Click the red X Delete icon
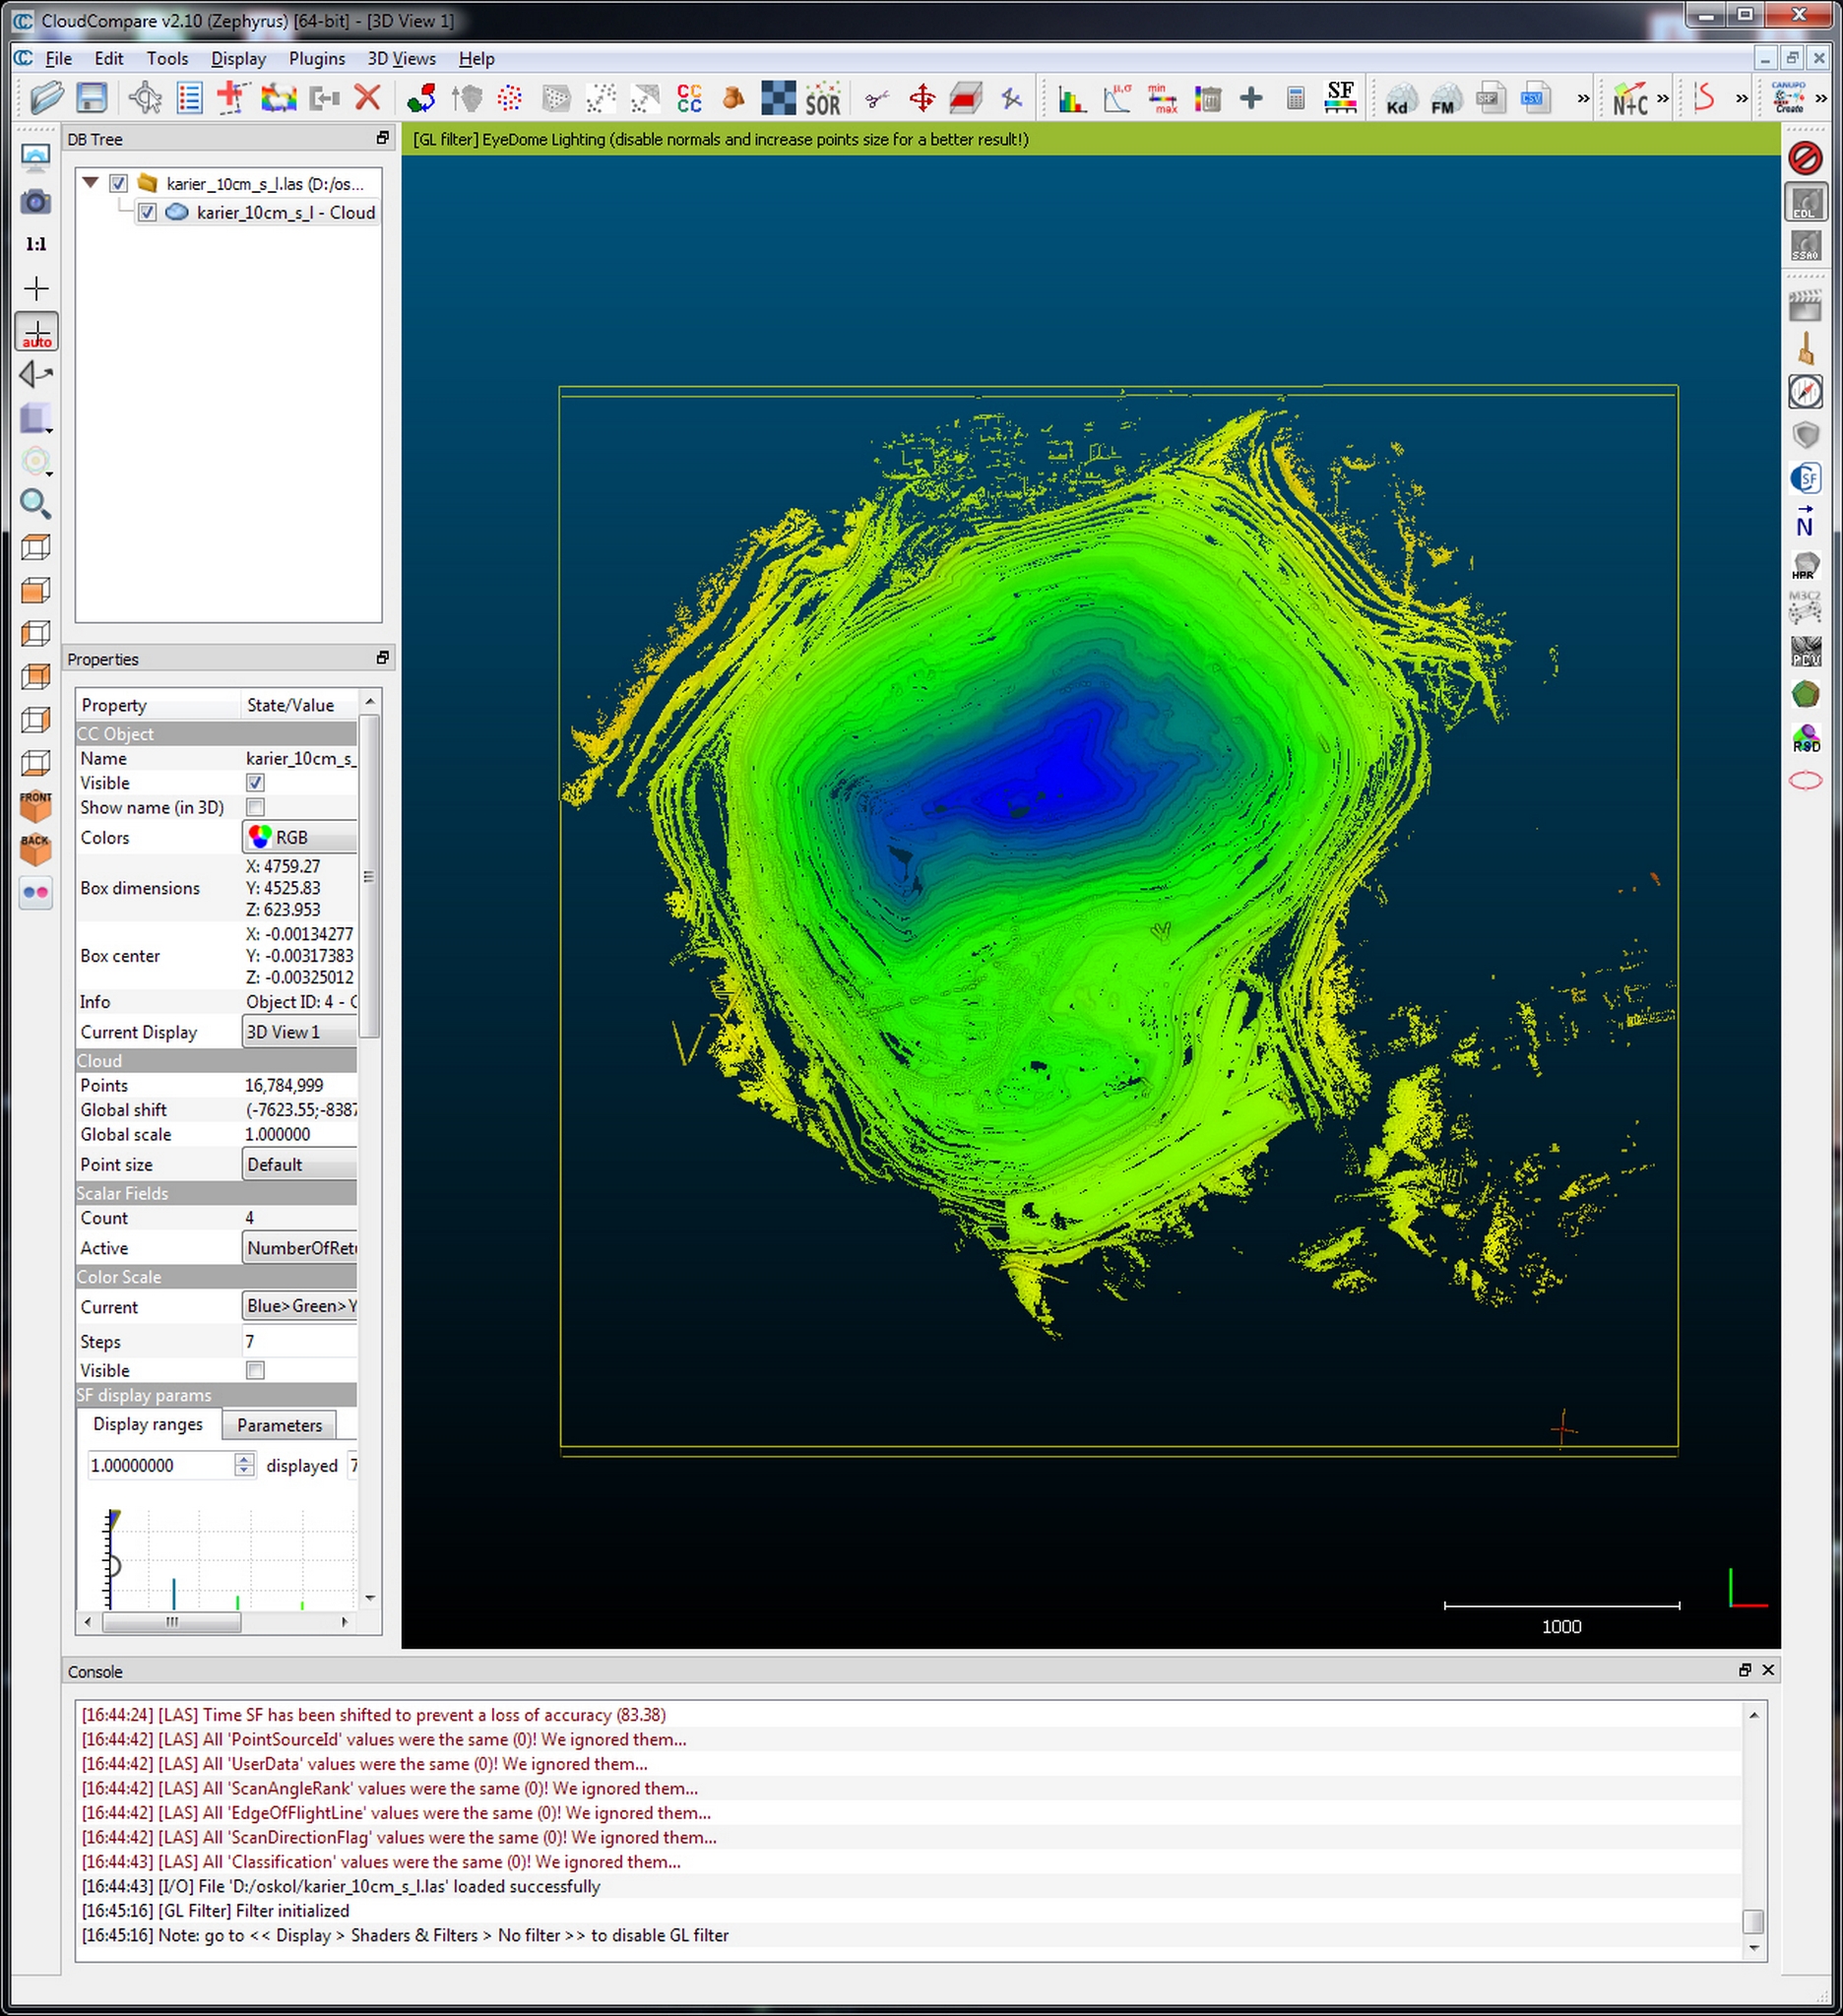 [368, 98]
